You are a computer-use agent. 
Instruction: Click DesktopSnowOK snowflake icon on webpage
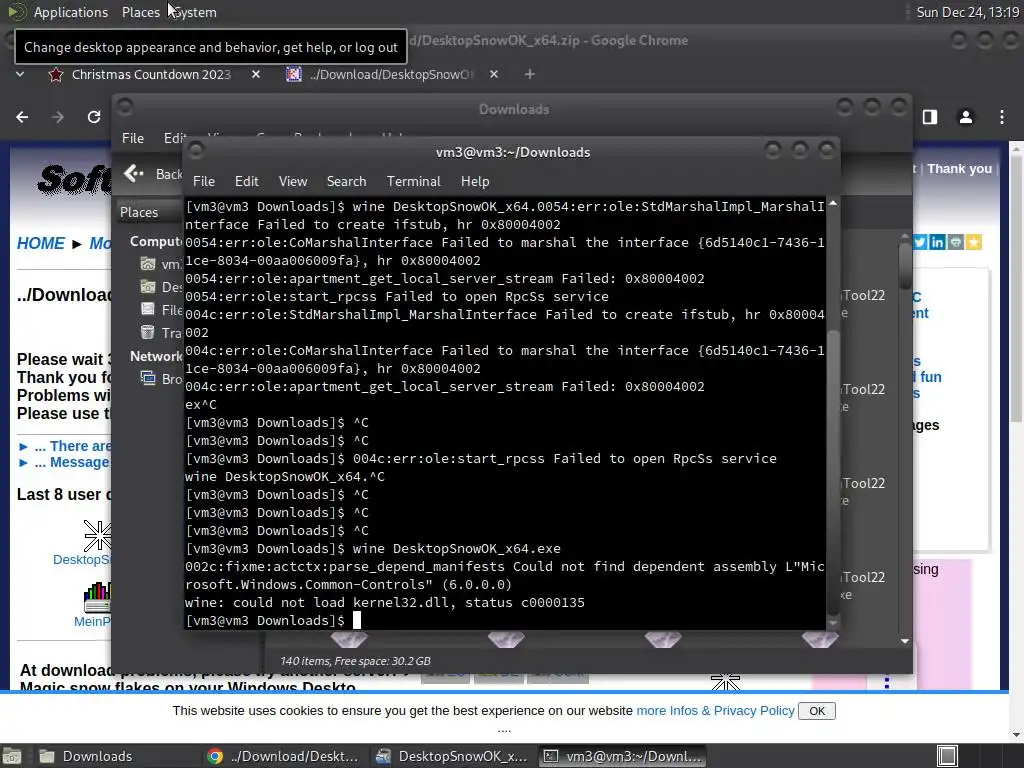97,536
